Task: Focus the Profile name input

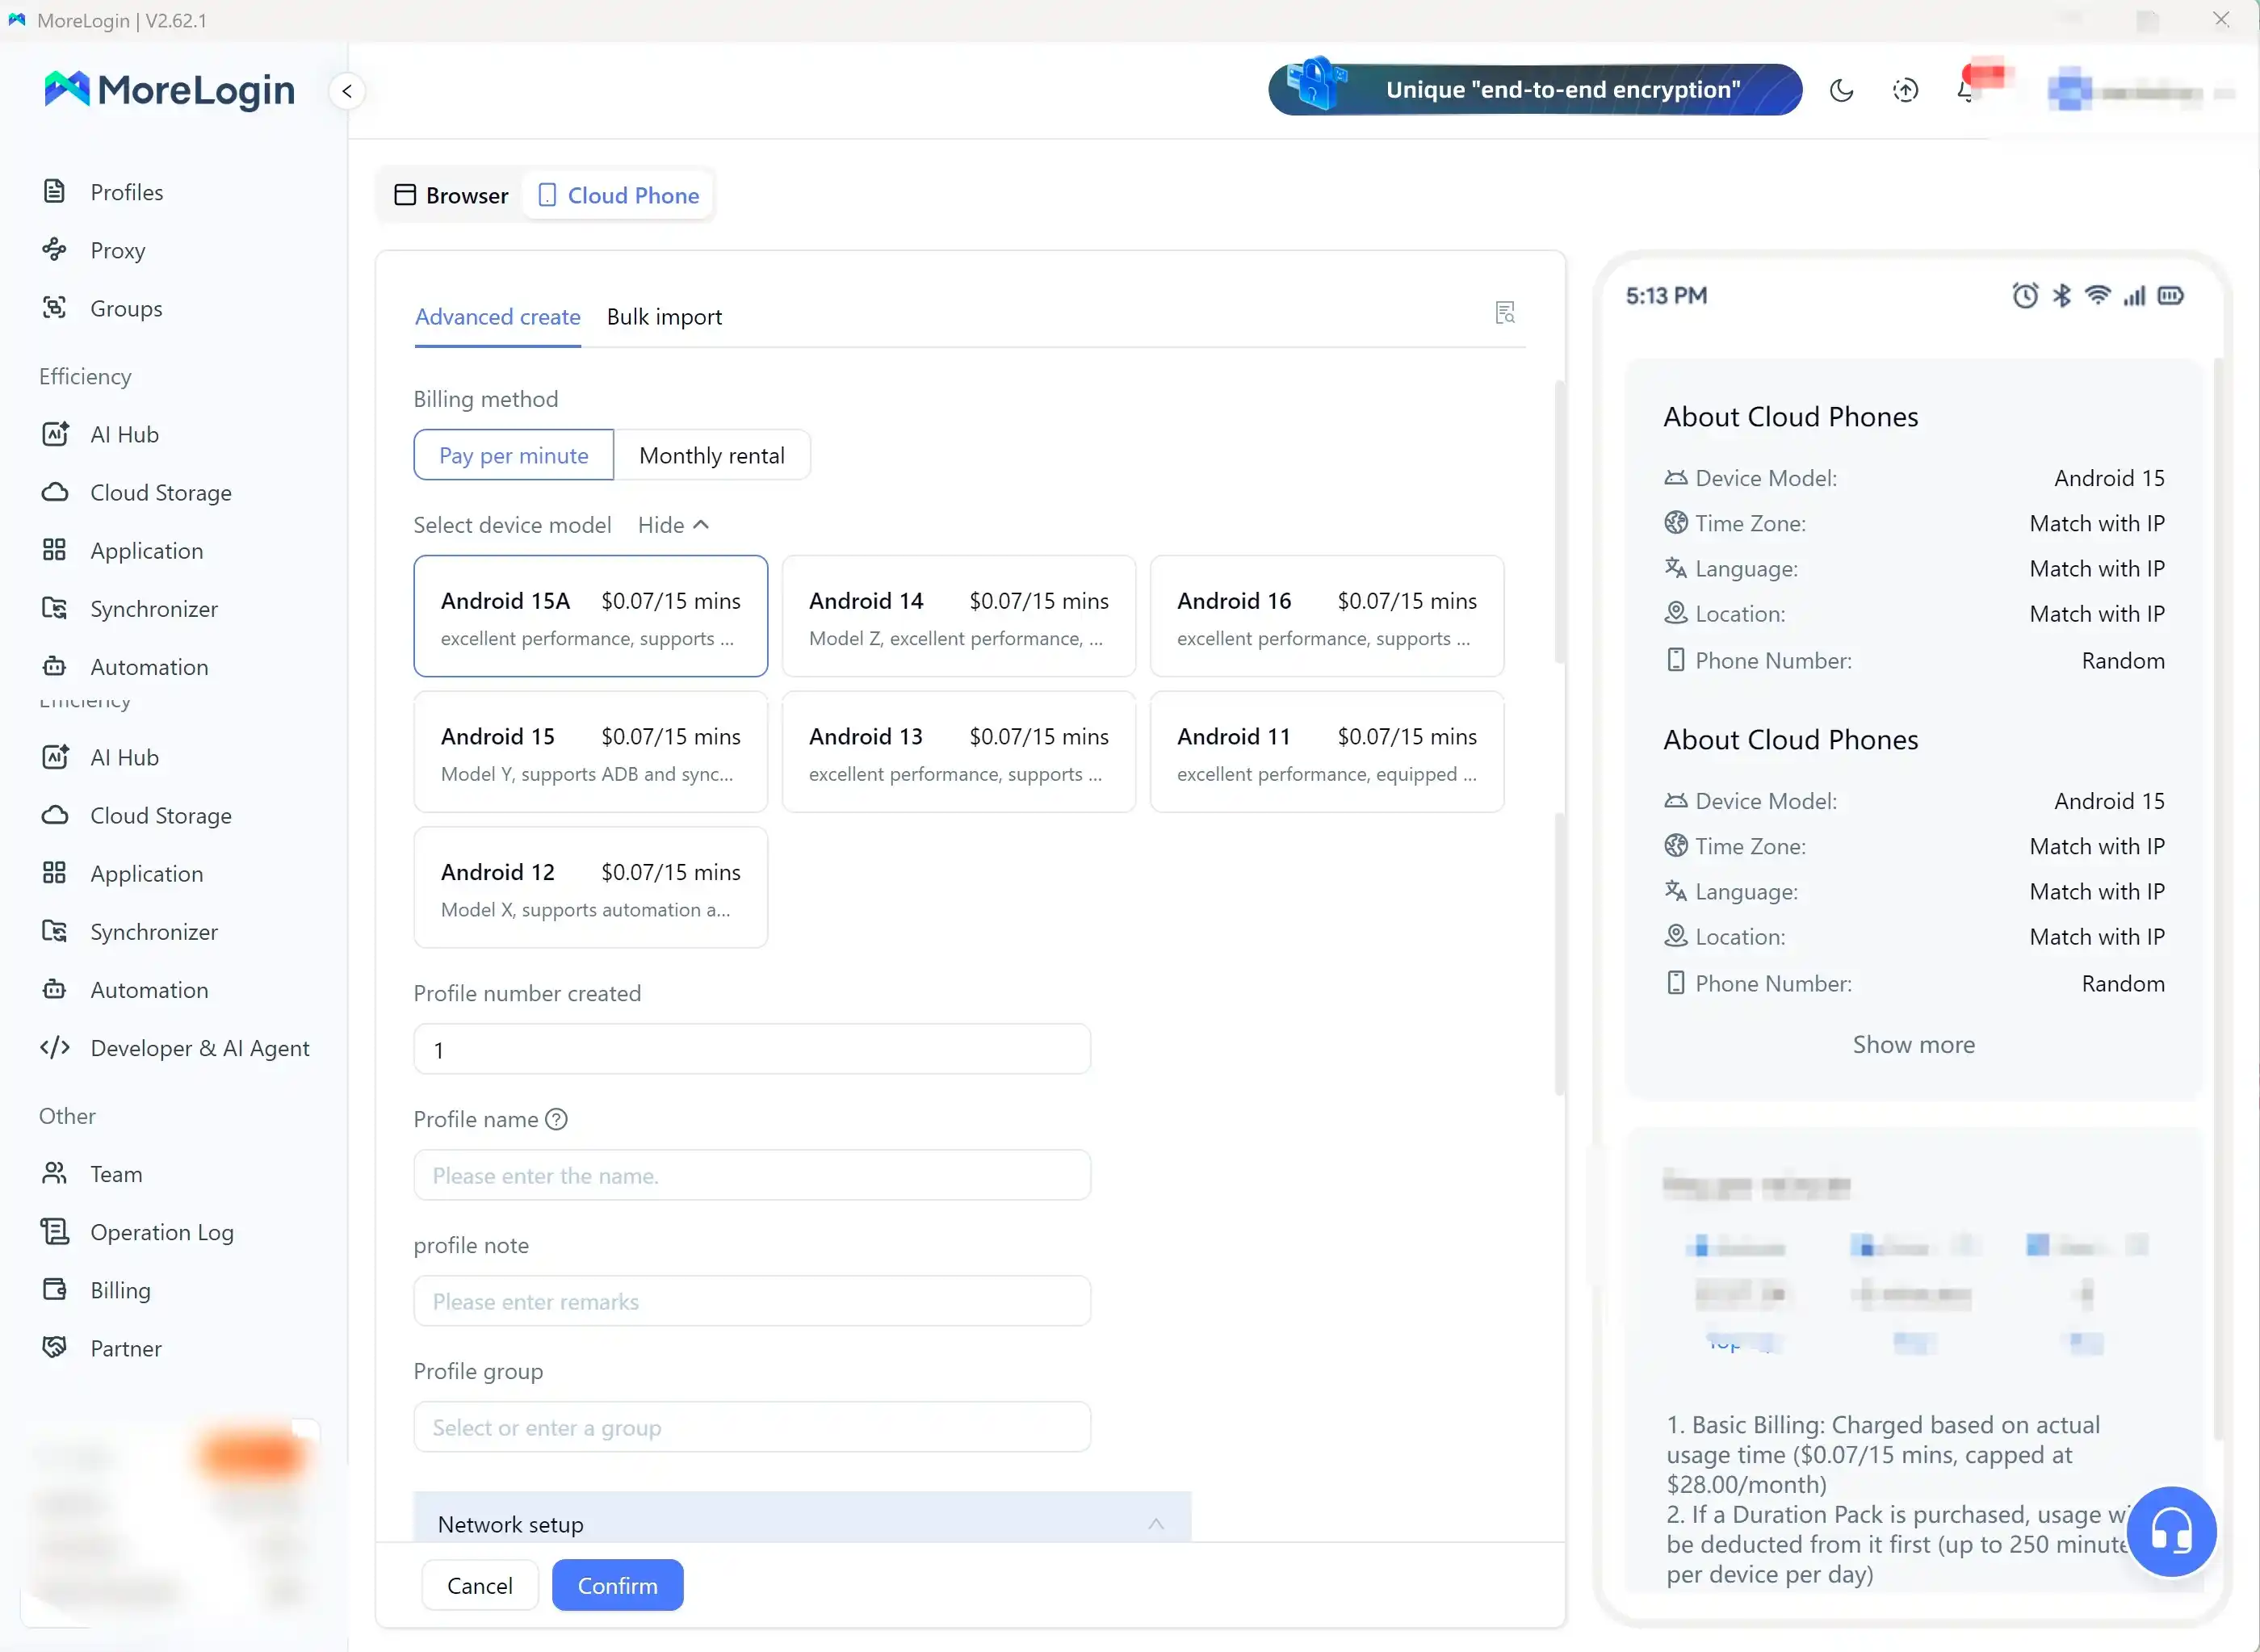Action: (752, 1175)
